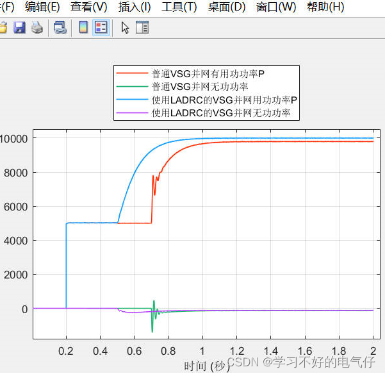Click the 时间 (秒) x-axis label
Viewport: 387px width, 373px height.
(205, 366)
